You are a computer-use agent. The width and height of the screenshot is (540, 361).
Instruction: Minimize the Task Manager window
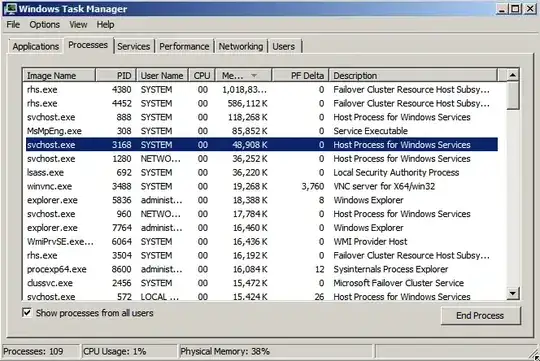click(x=502, y=9)
